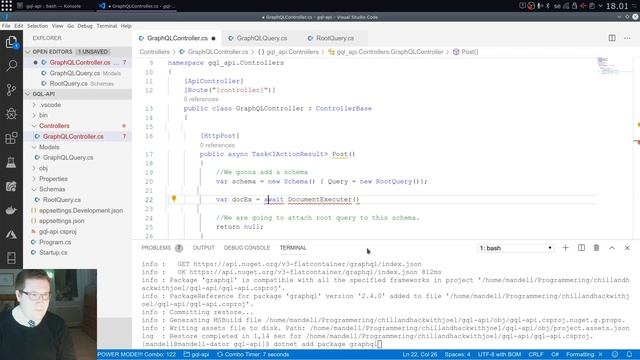Change indentation via Spaces: 4
Image resolution: width=640 pixels, height=360 pixels.
coord(457,354)
